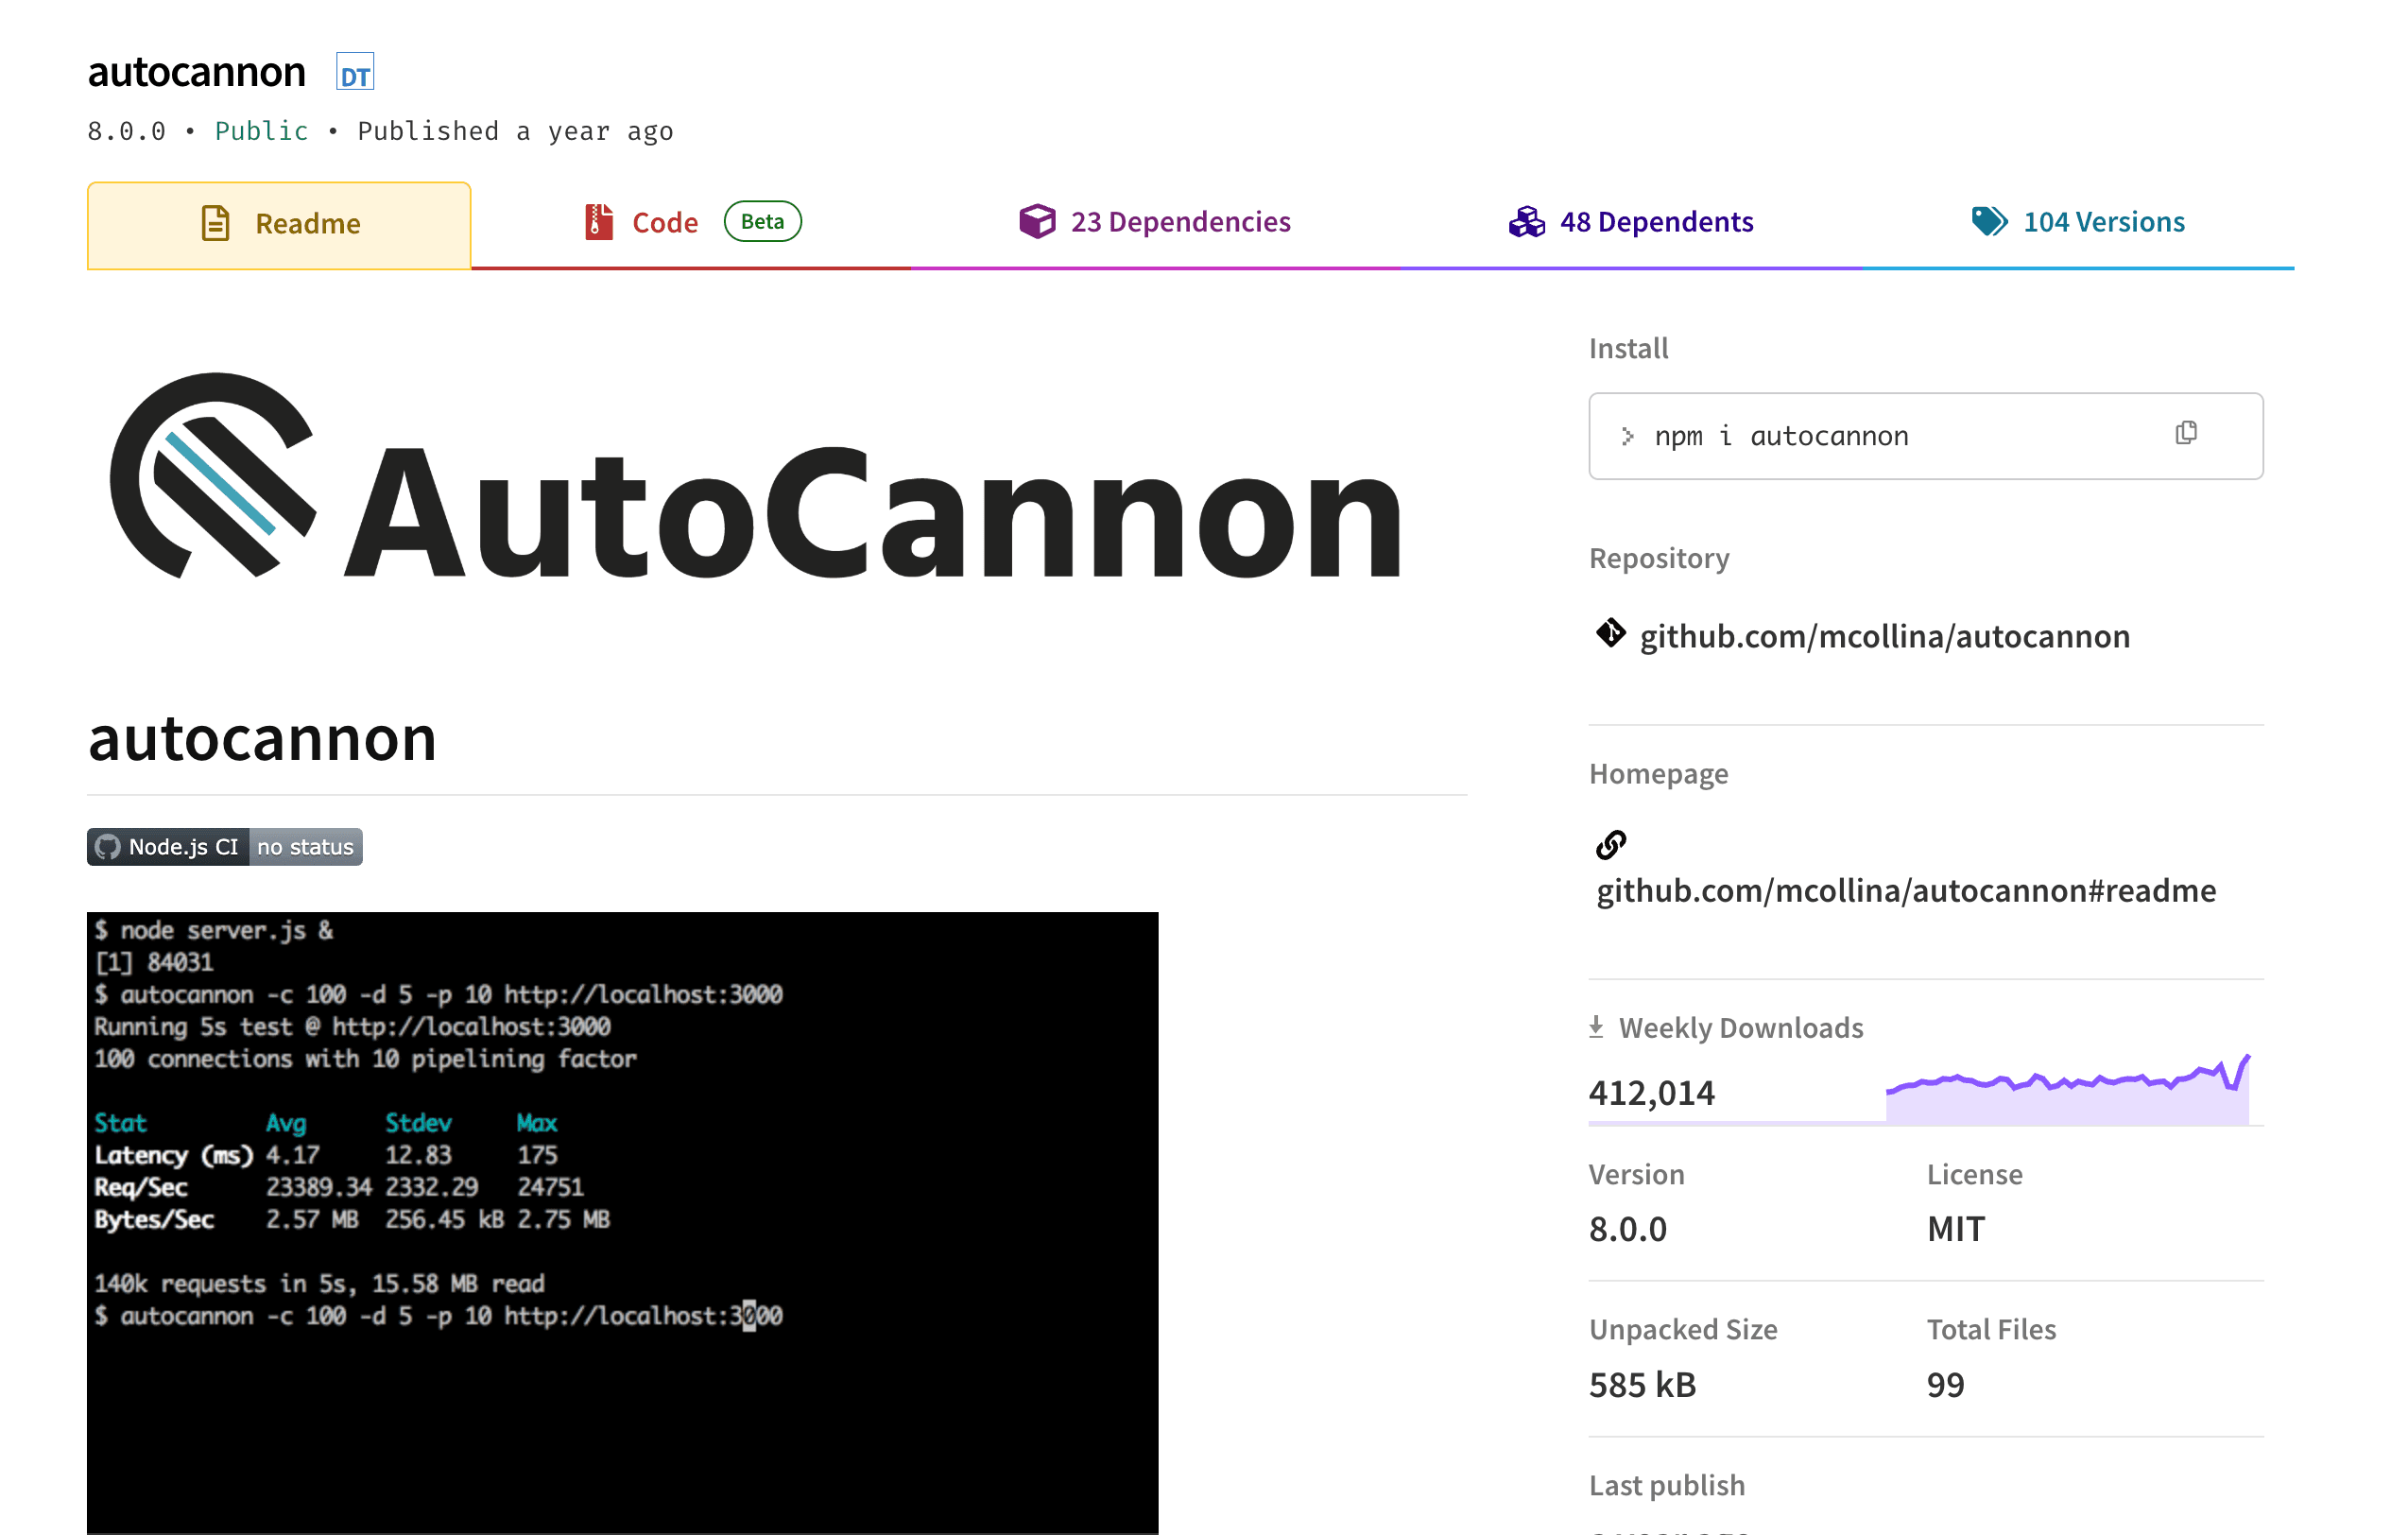Open the Public visibility link
Viewport: 2408px width, 1535px height.
(x=261, y=130)
